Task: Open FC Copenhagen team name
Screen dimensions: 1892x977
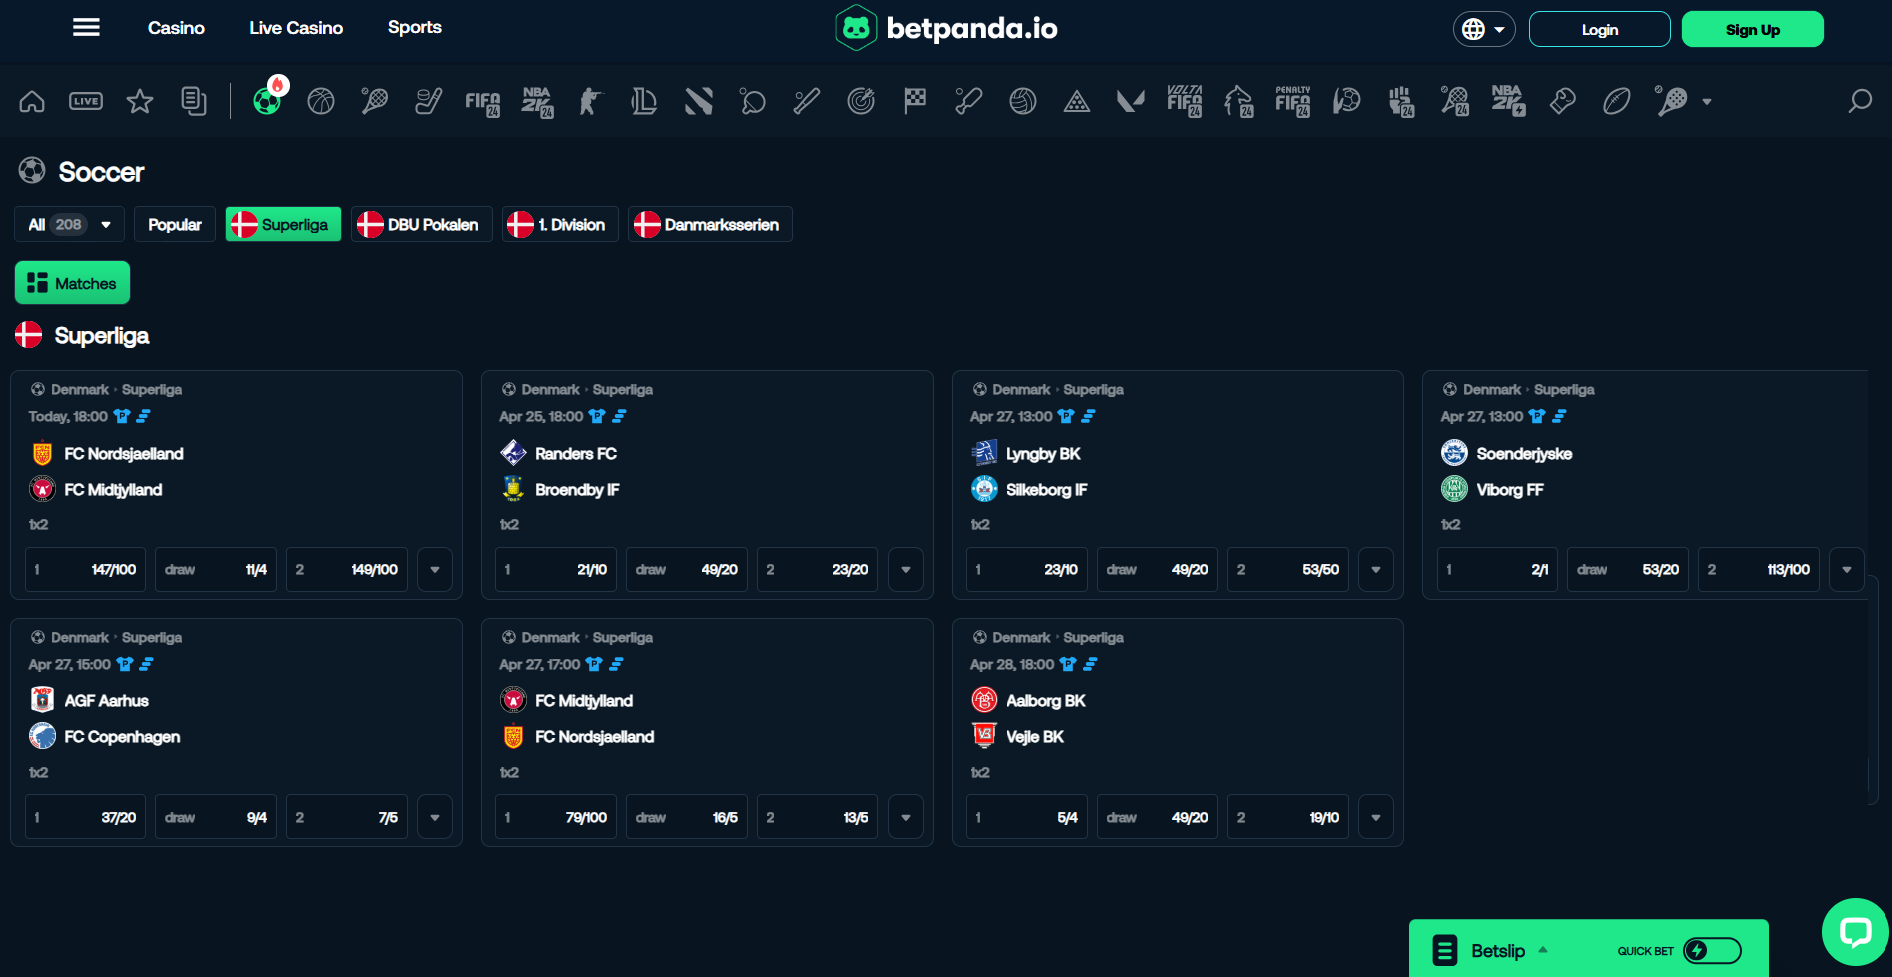Action: [123, 737]
